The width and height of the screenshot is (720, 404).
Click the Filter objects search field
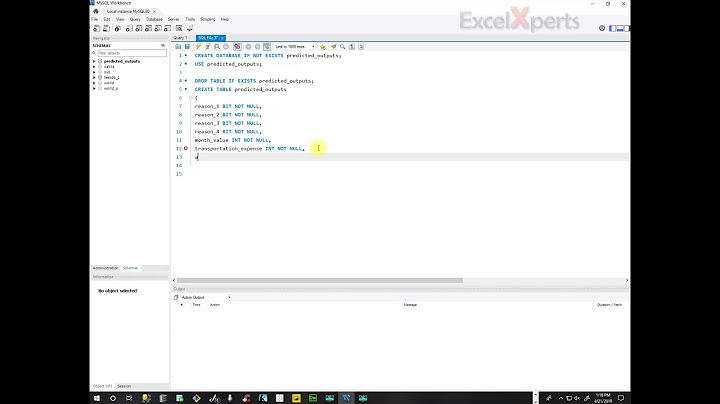point(131,53)
